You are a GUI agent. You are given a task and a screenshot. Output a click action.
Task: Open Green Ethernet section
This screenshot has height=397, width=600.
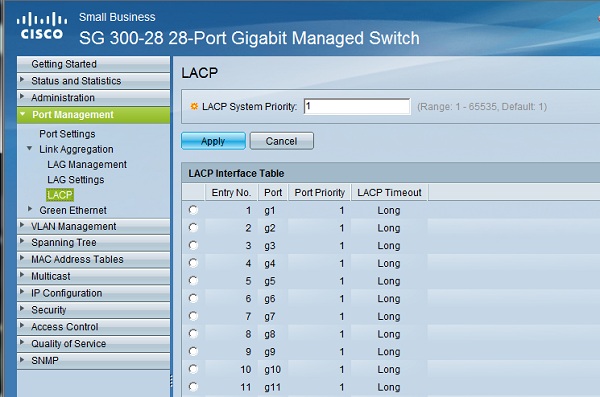point(73,210)
